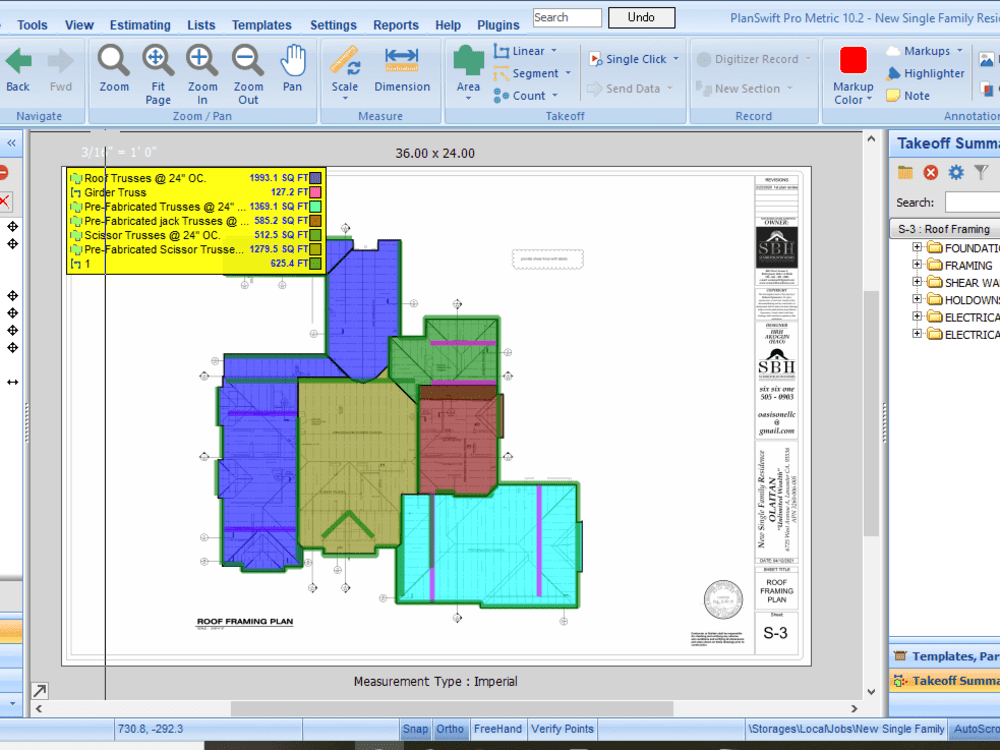
Task: Click the green Back navigation arrow
Action: 18,61
